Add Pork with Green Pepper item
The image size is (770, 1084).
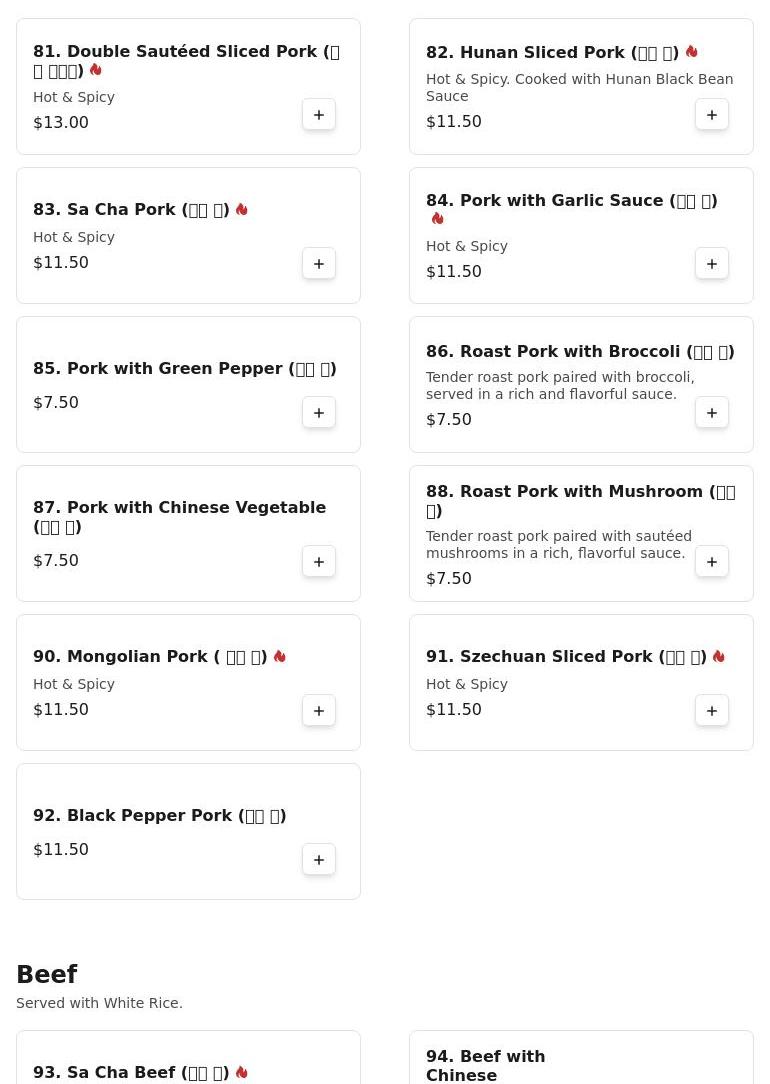coord(319,413)
